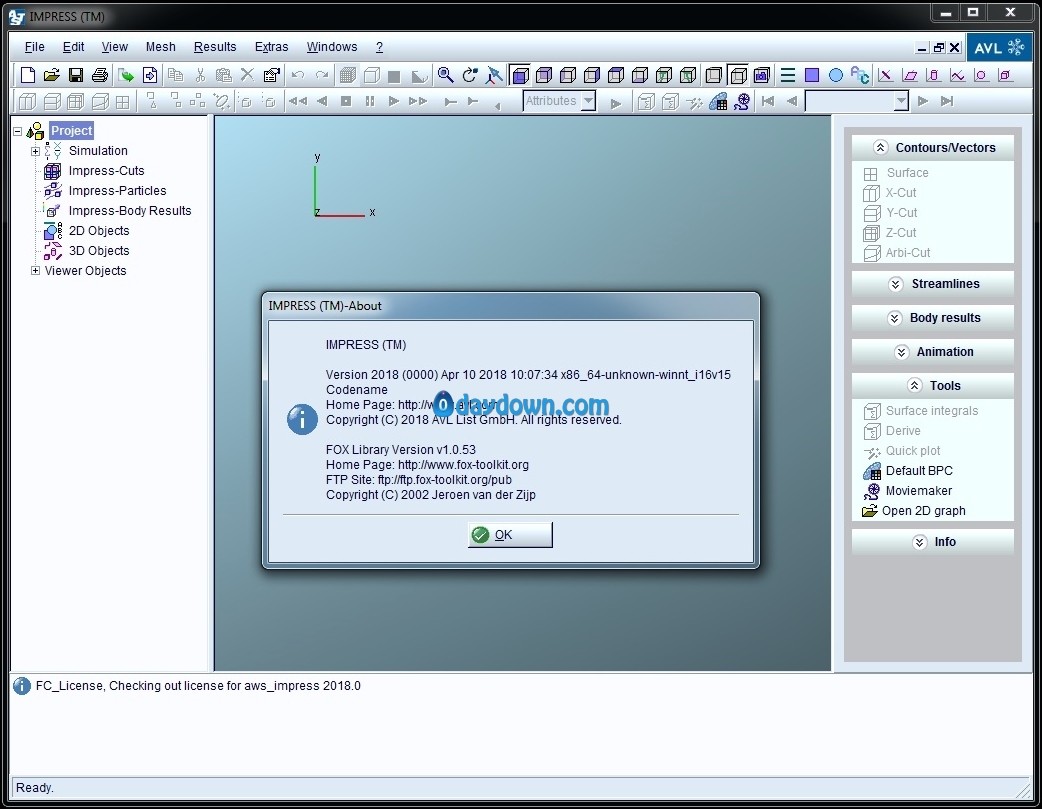Image resolution: width=1042 pixels, height=809 pixels.
Task: Click the pink cube 3D object icon
Action: coord(1005,75)
